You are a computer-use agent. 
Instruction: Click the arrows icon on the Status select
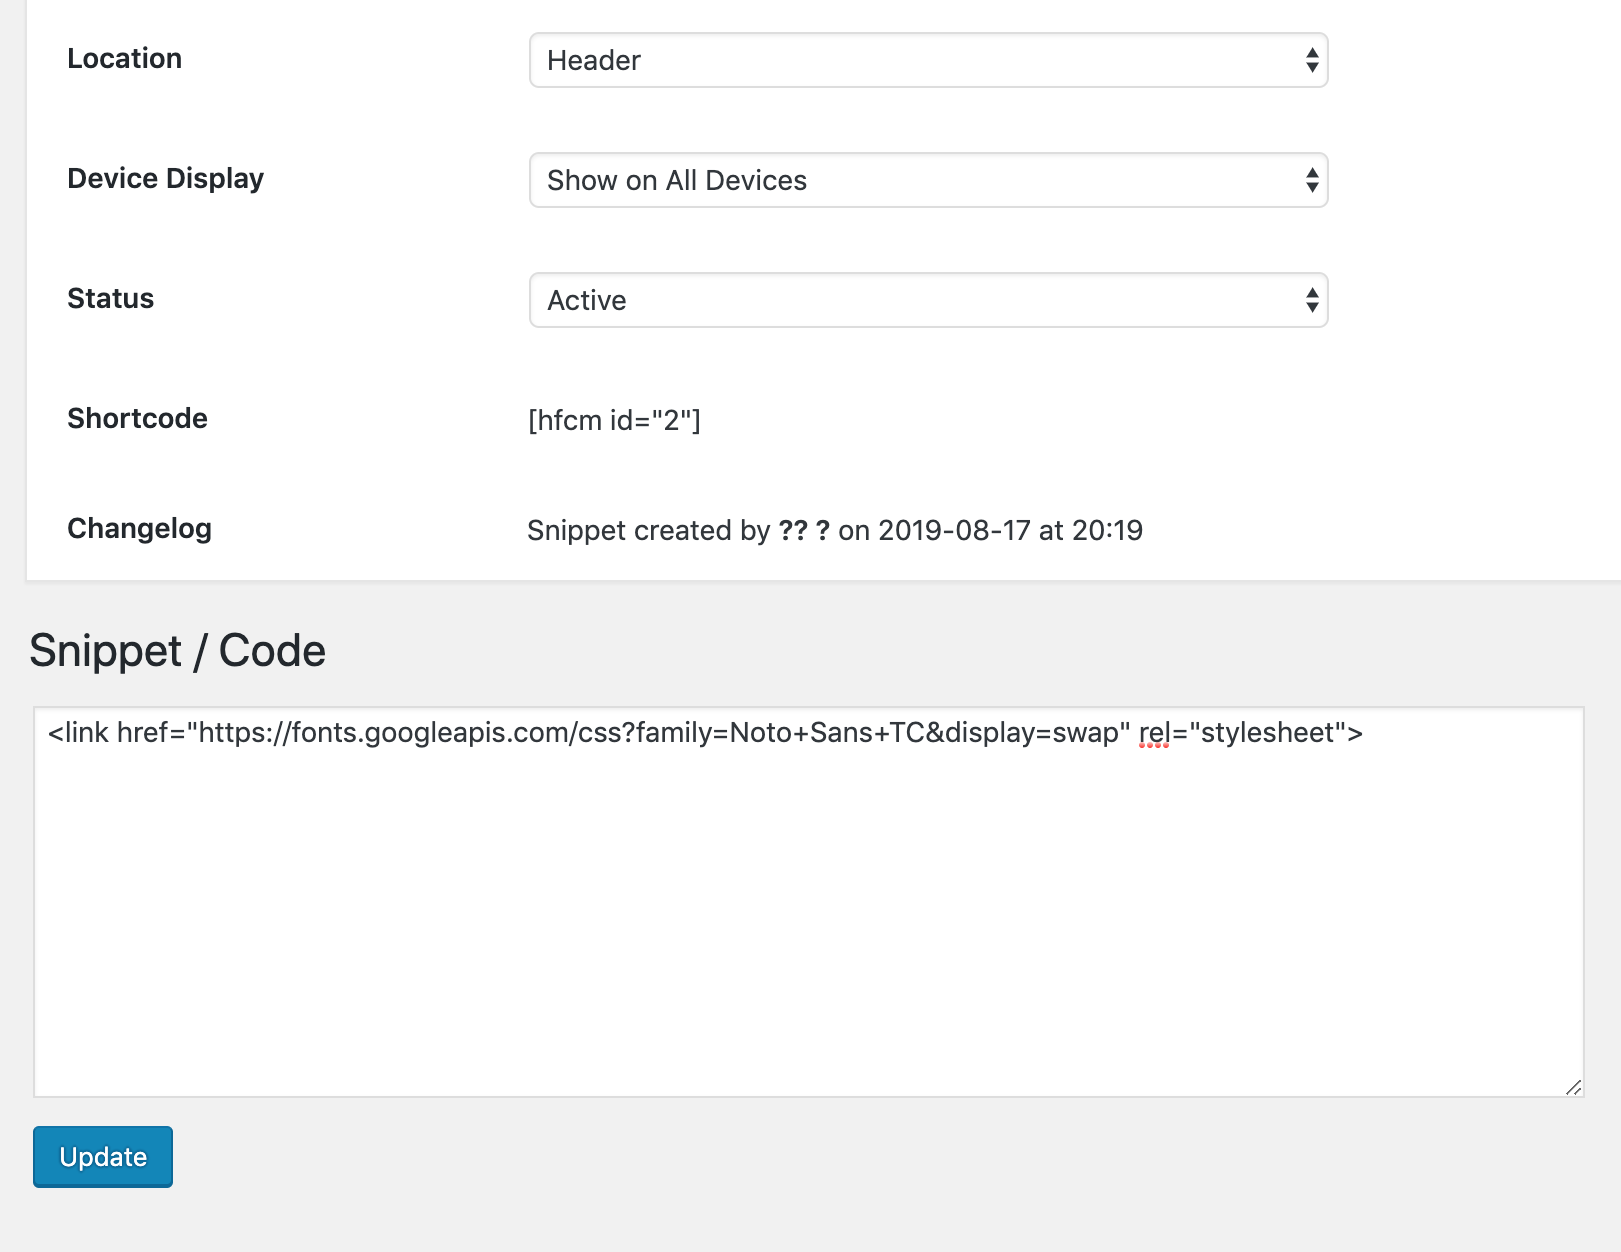pyautogui.click(x=1311, y=300)
